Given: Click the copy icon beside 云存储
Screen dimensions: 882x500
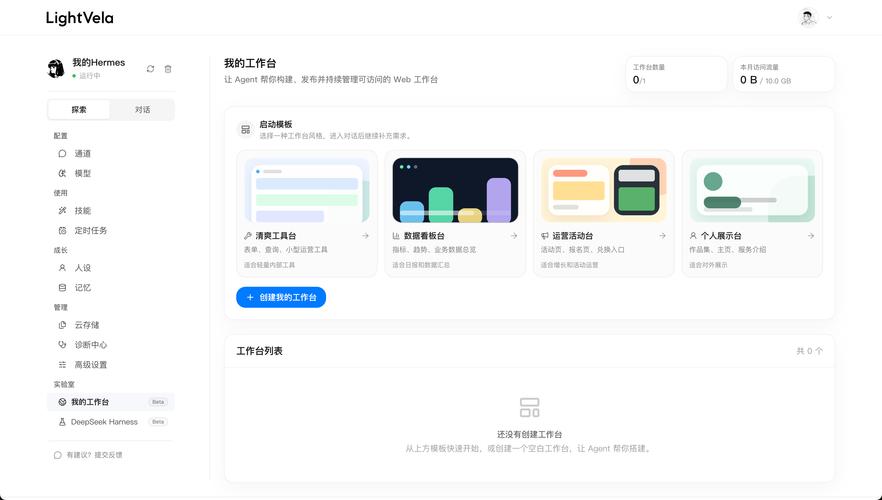Looking at the screenshot, I should pos(62,325).
